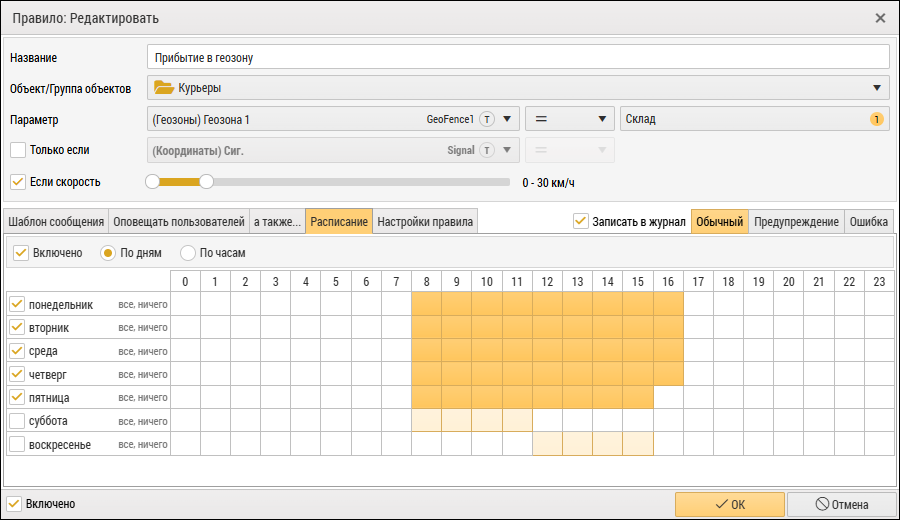
Task: Click the right speed slider handle
Action: tap(206, 182)
